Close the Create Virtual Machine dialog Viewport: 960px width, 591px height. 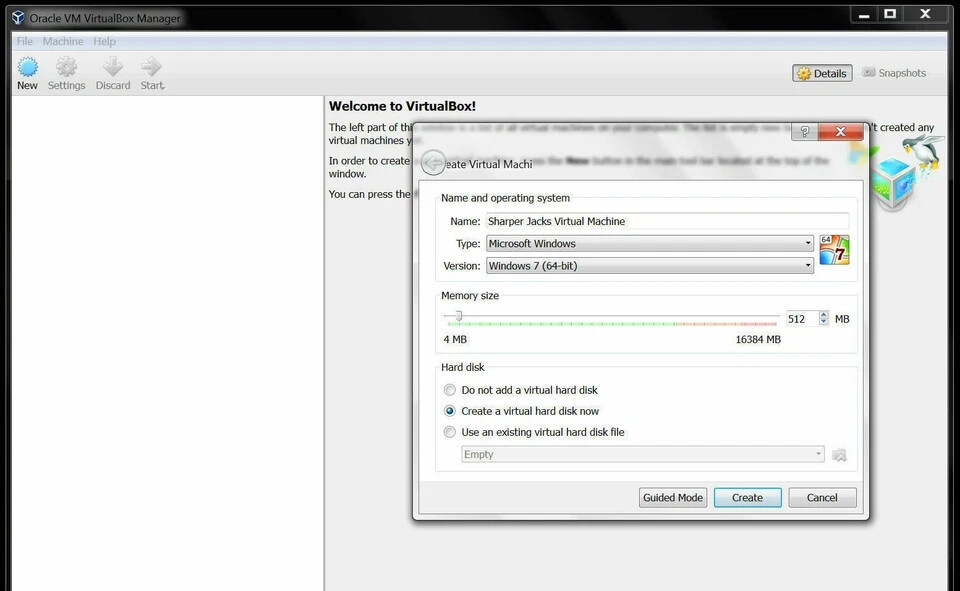pyautogui.click(x=841, y=131)
